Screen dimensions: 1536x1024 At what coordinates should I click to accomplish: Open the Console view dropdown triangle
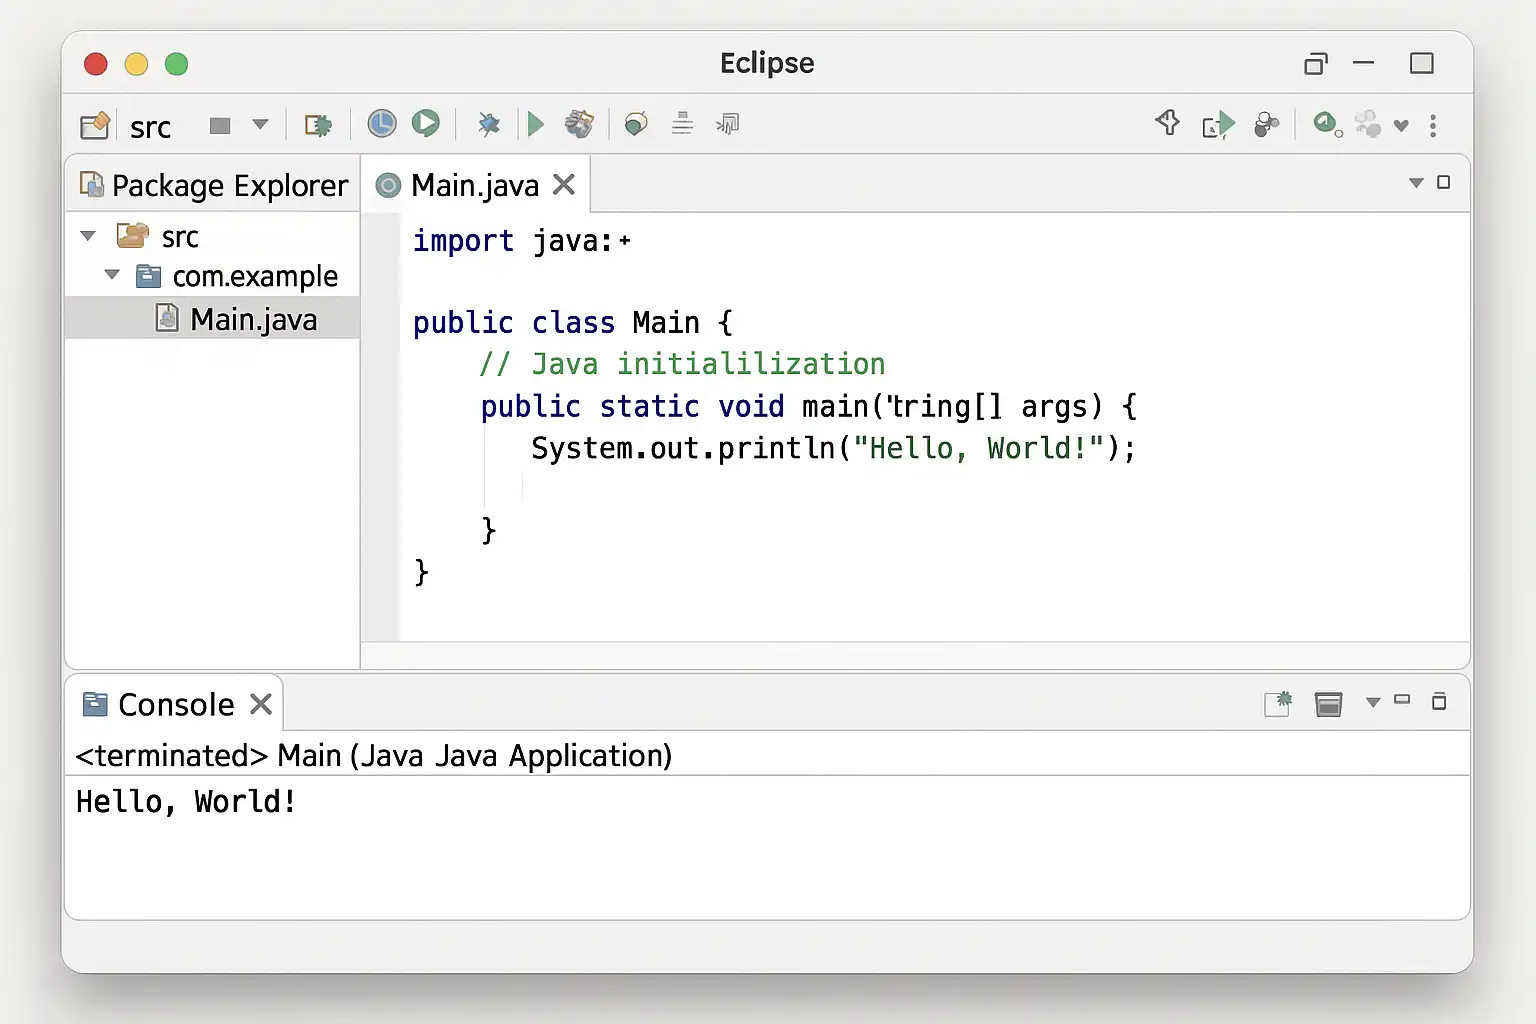pyautogui.click(x=1373, y=703)
